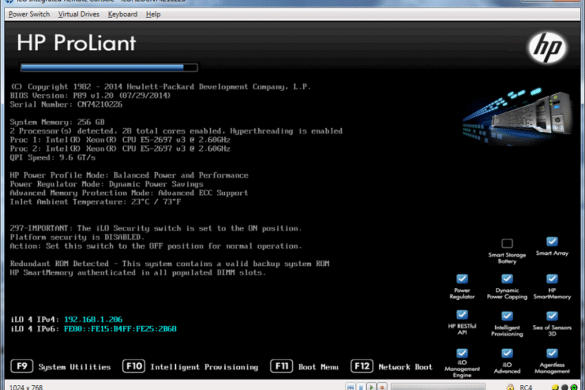Click the HP ProLiant title text
The width and height of the screenshot is (585, 390).
[x=76, y=43]
